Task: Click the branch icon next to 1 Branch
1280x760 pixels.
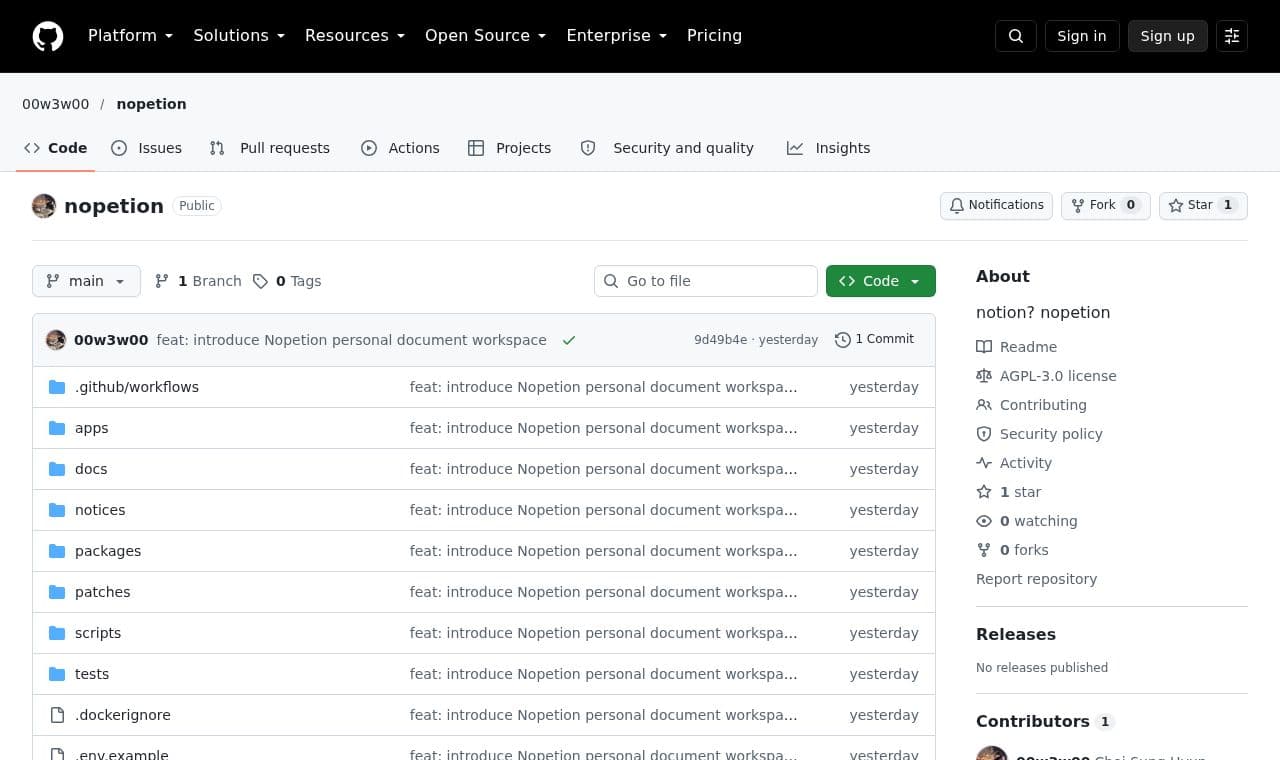Action: tap(162, 281)
